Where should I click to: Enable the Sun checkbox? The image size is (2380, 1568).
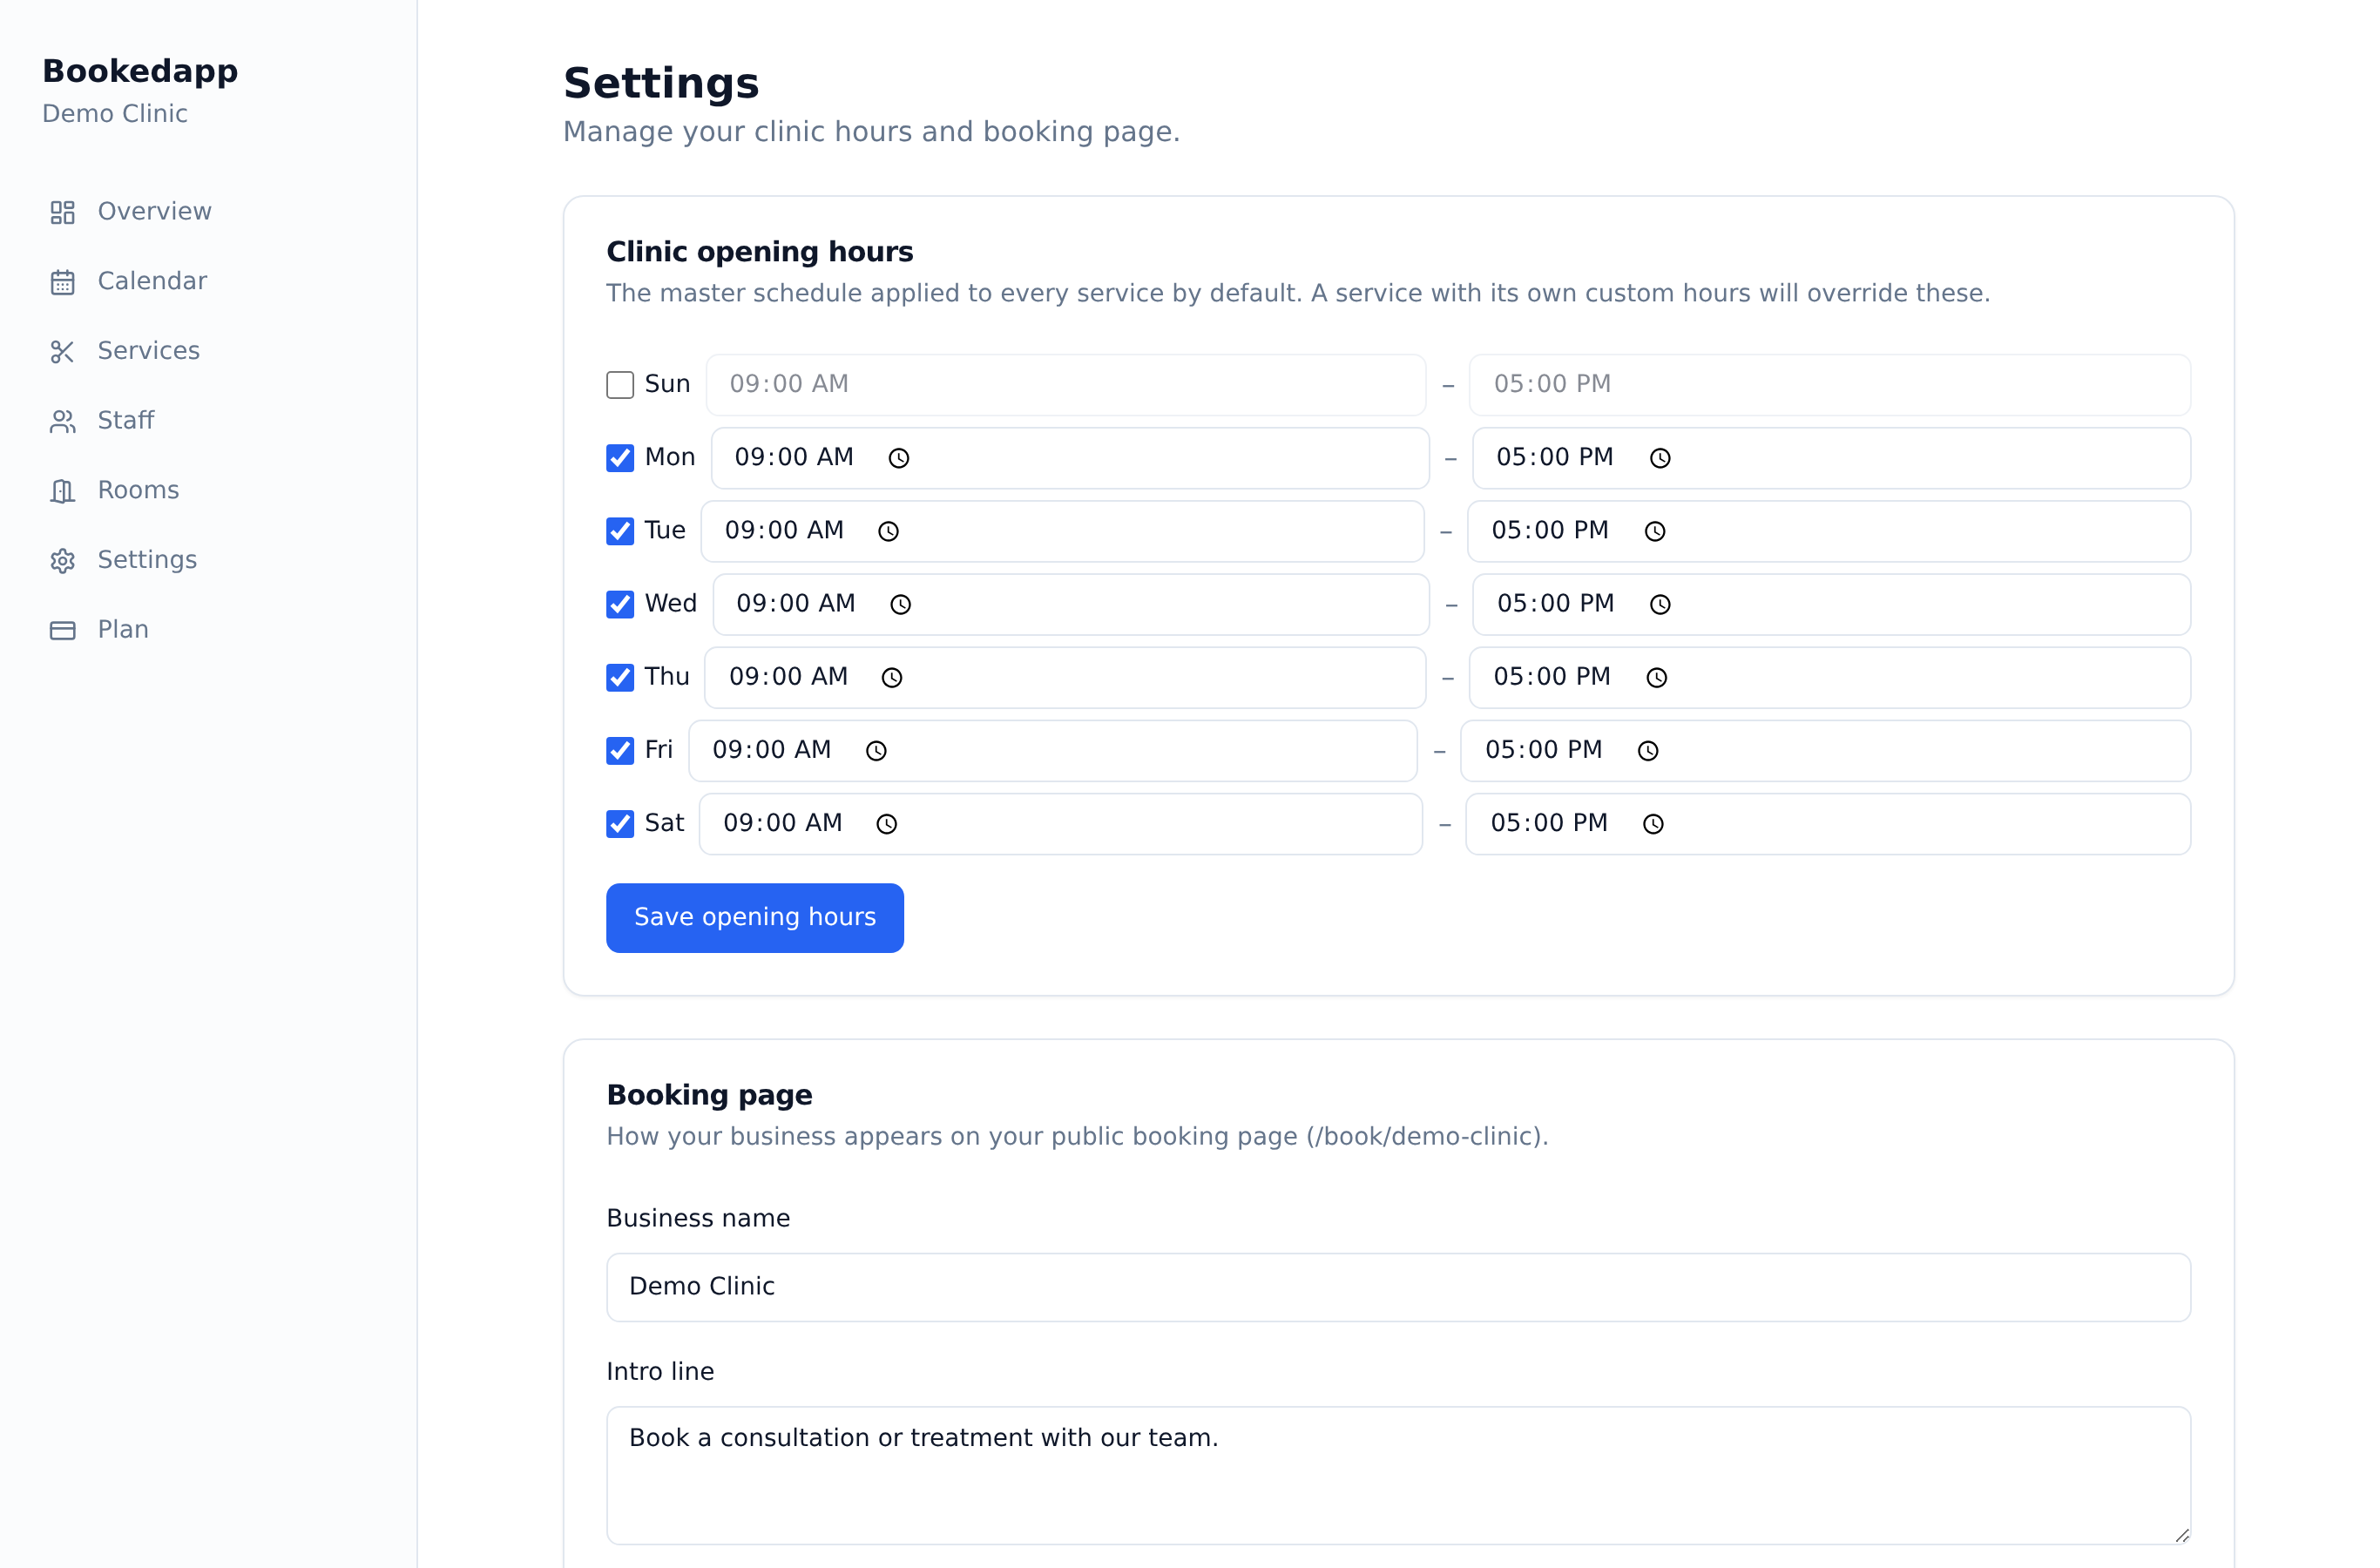tap(620, 385)
